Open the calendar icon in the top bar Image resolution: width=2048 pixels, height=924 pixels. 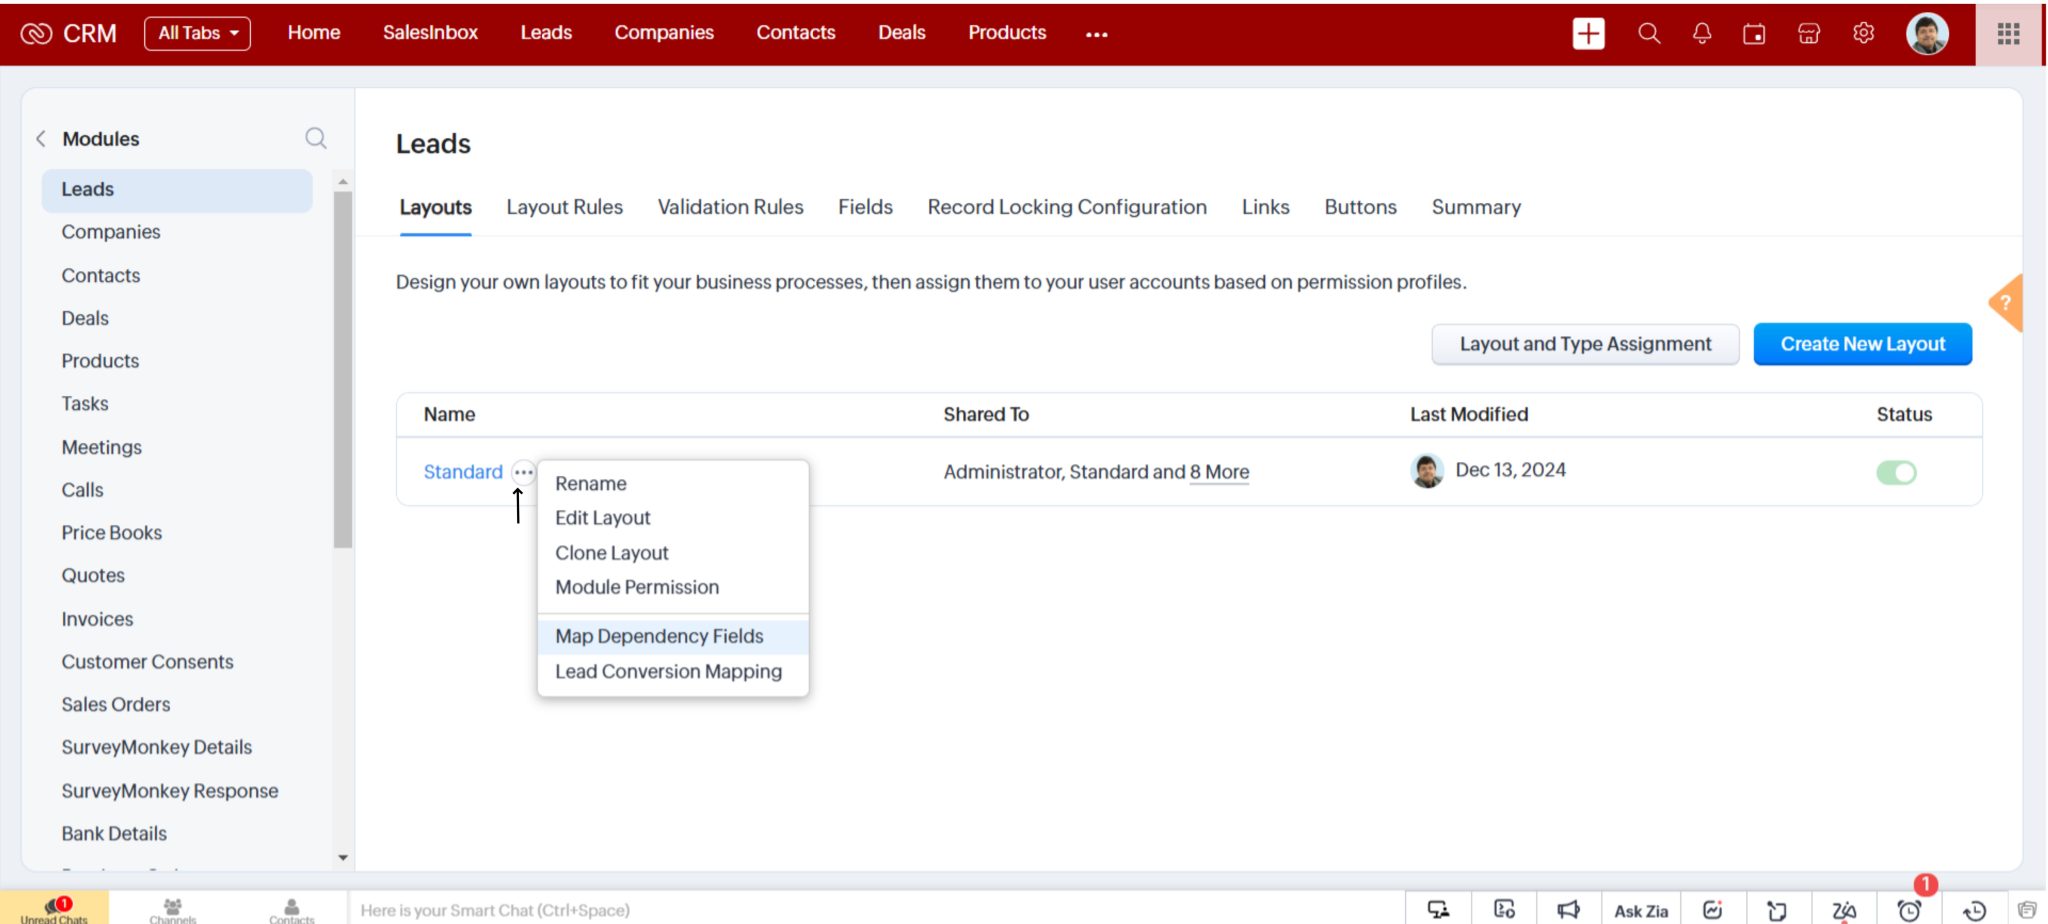coord(1755,33)
